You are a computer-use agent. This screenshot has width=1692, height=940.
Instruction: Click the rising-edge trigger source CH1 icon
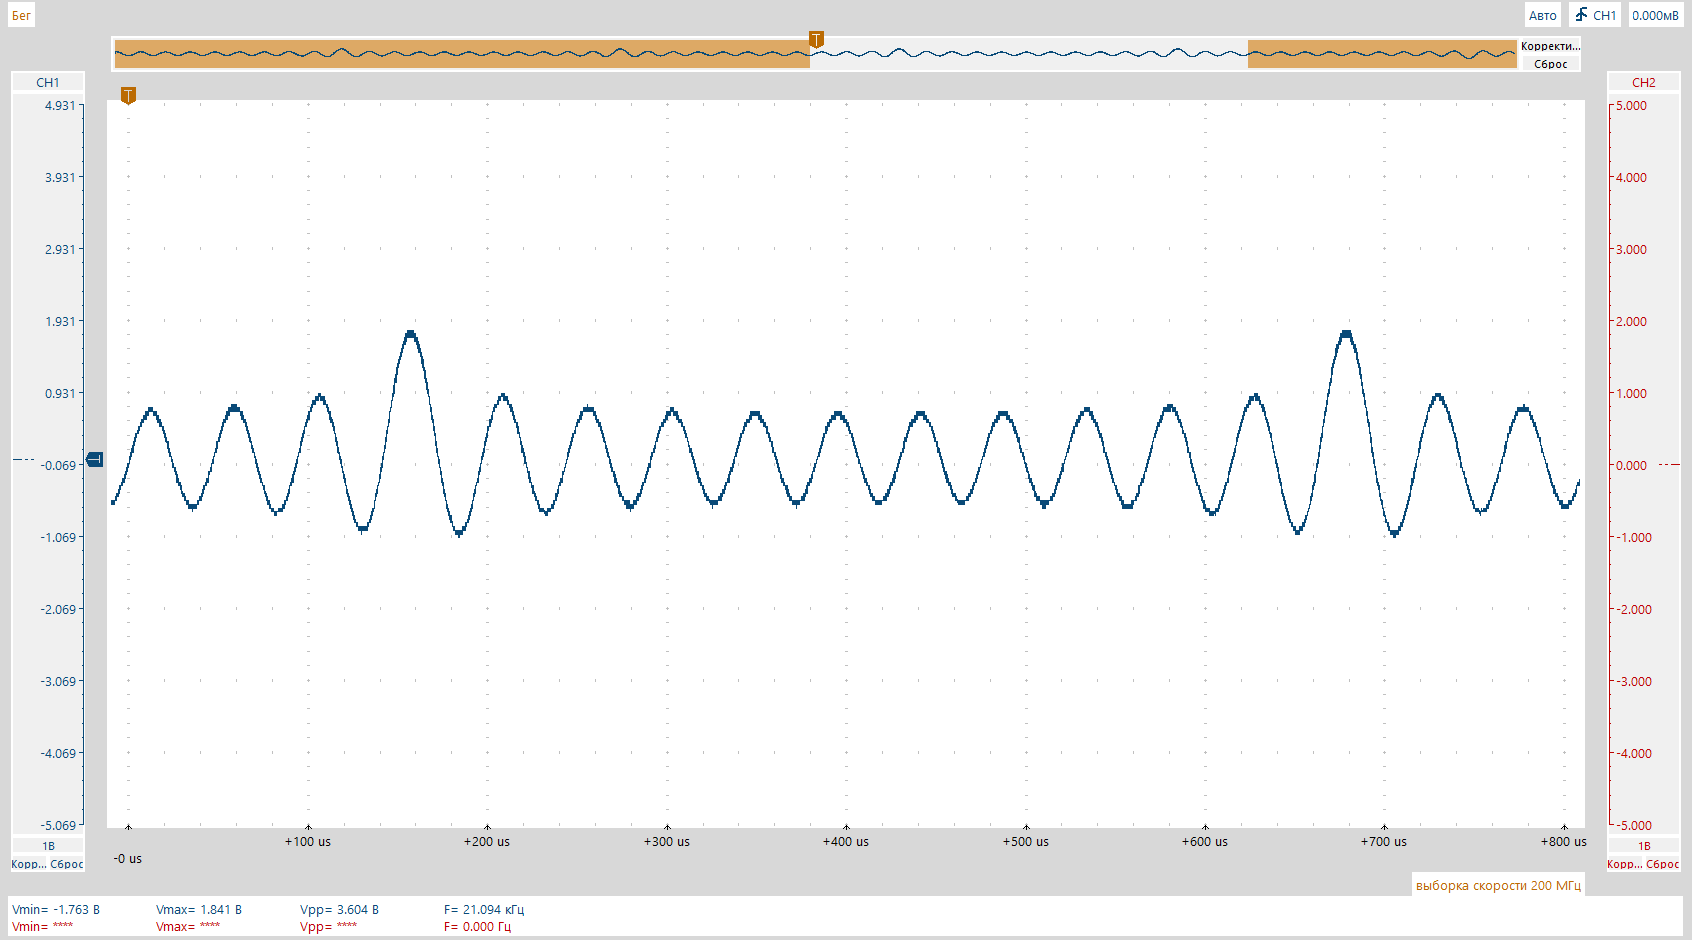click(x=1595, y=15)
